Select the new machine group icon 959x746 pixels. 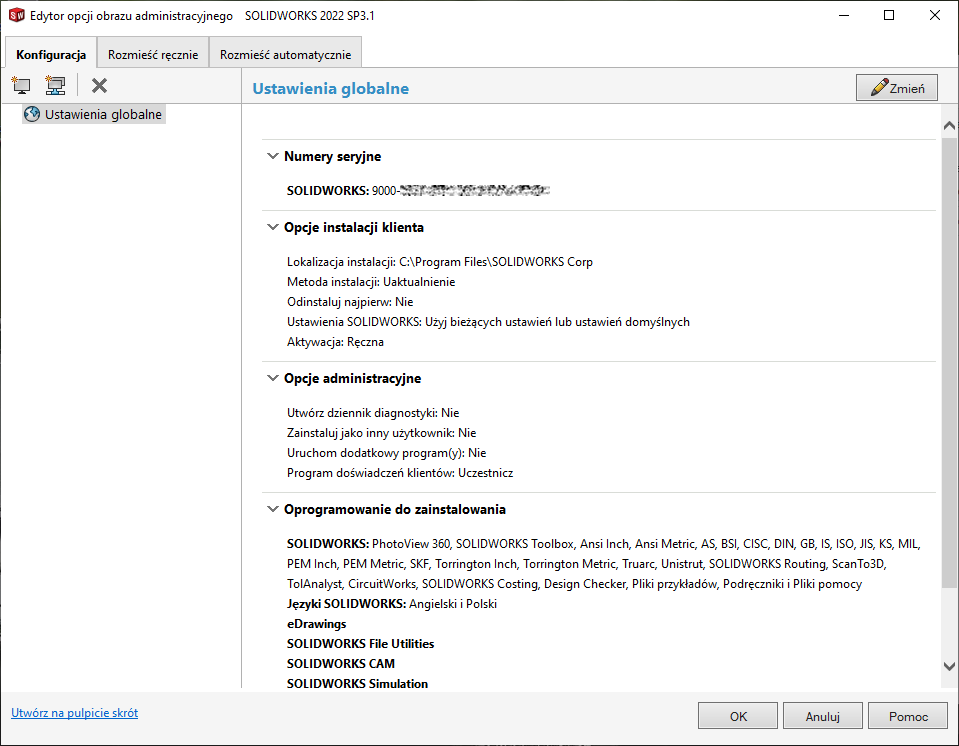55,85
